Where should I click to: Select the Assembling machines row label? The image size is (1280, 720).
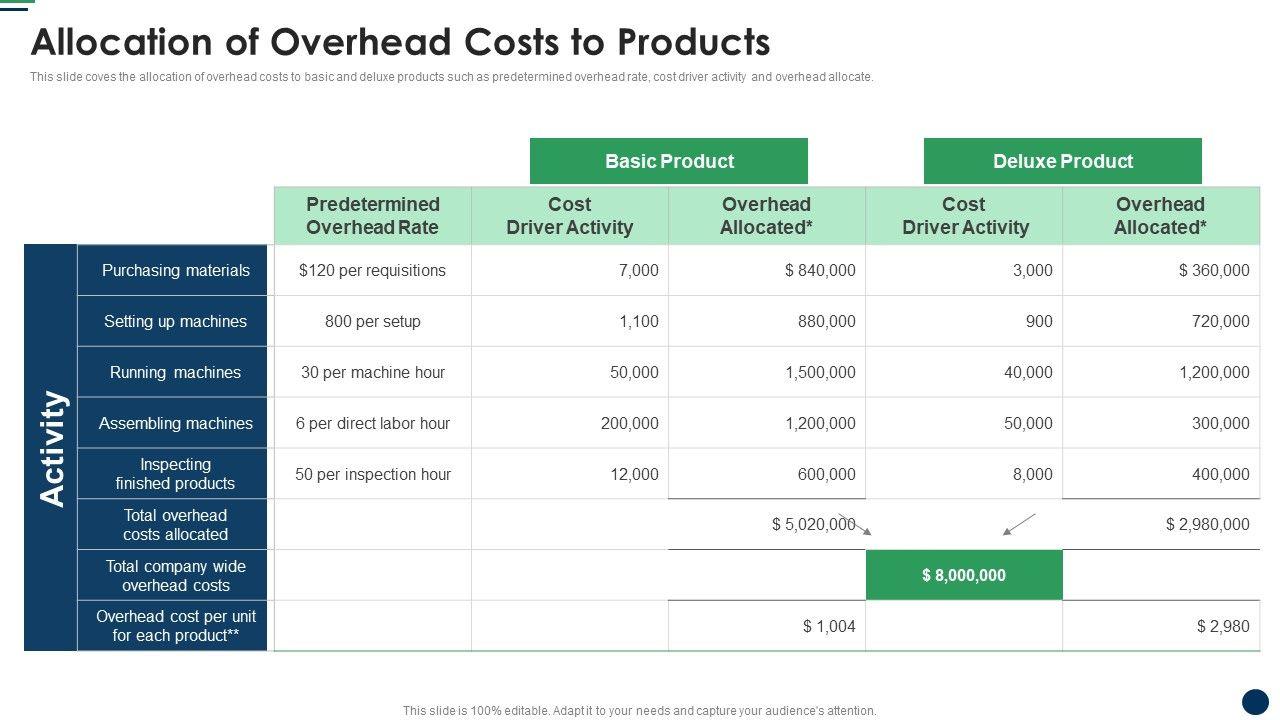click(175, 423)
